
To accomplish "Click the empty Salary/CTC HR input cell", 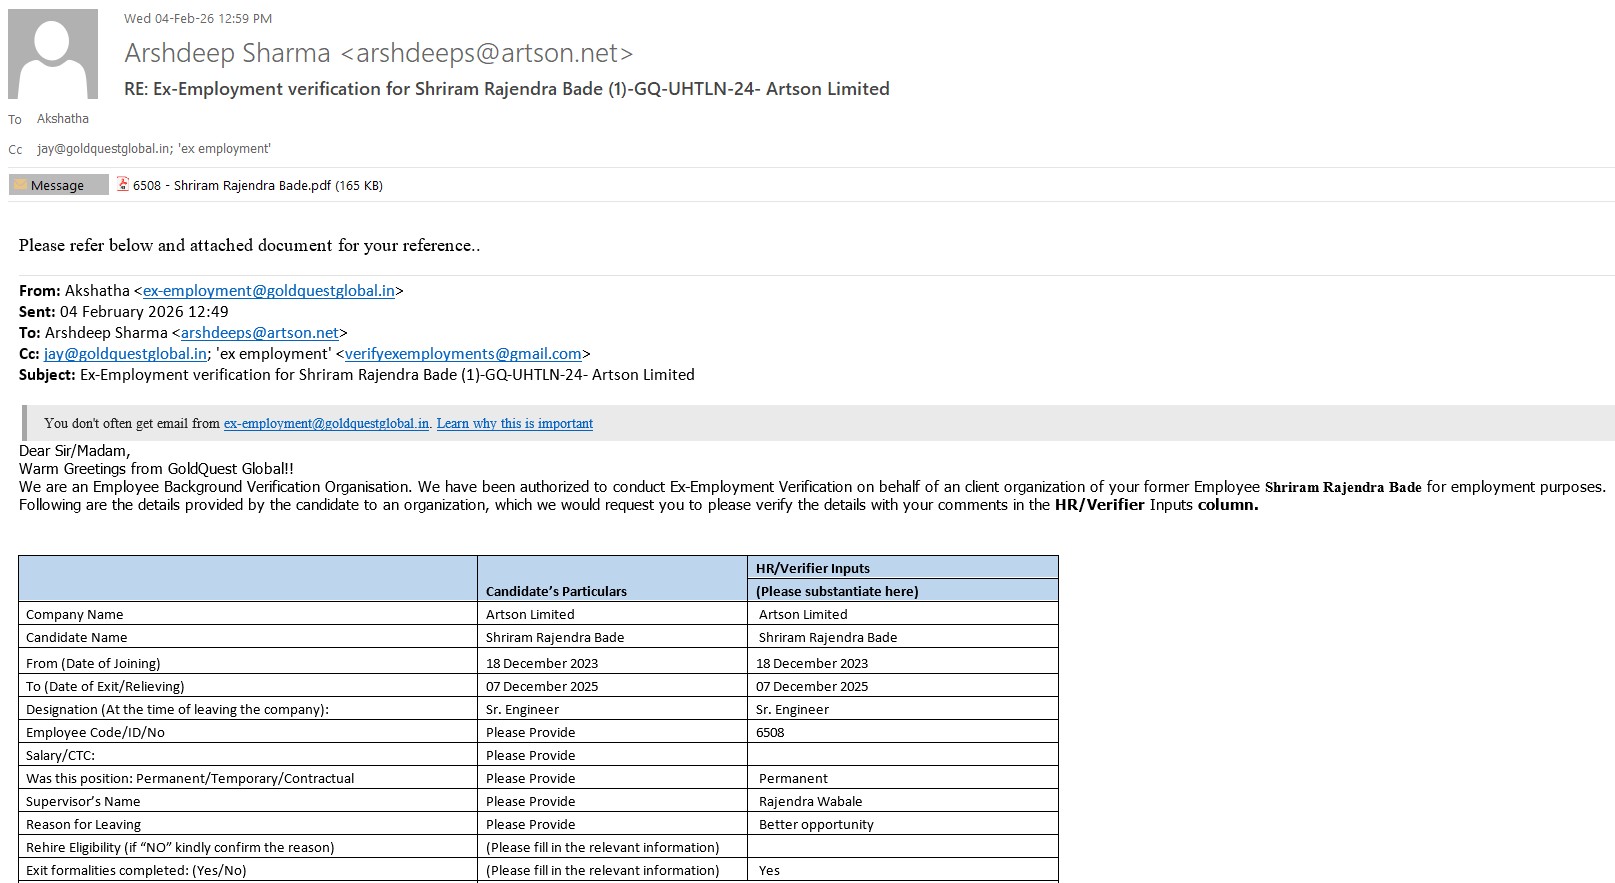I will (x=901, y=755).
